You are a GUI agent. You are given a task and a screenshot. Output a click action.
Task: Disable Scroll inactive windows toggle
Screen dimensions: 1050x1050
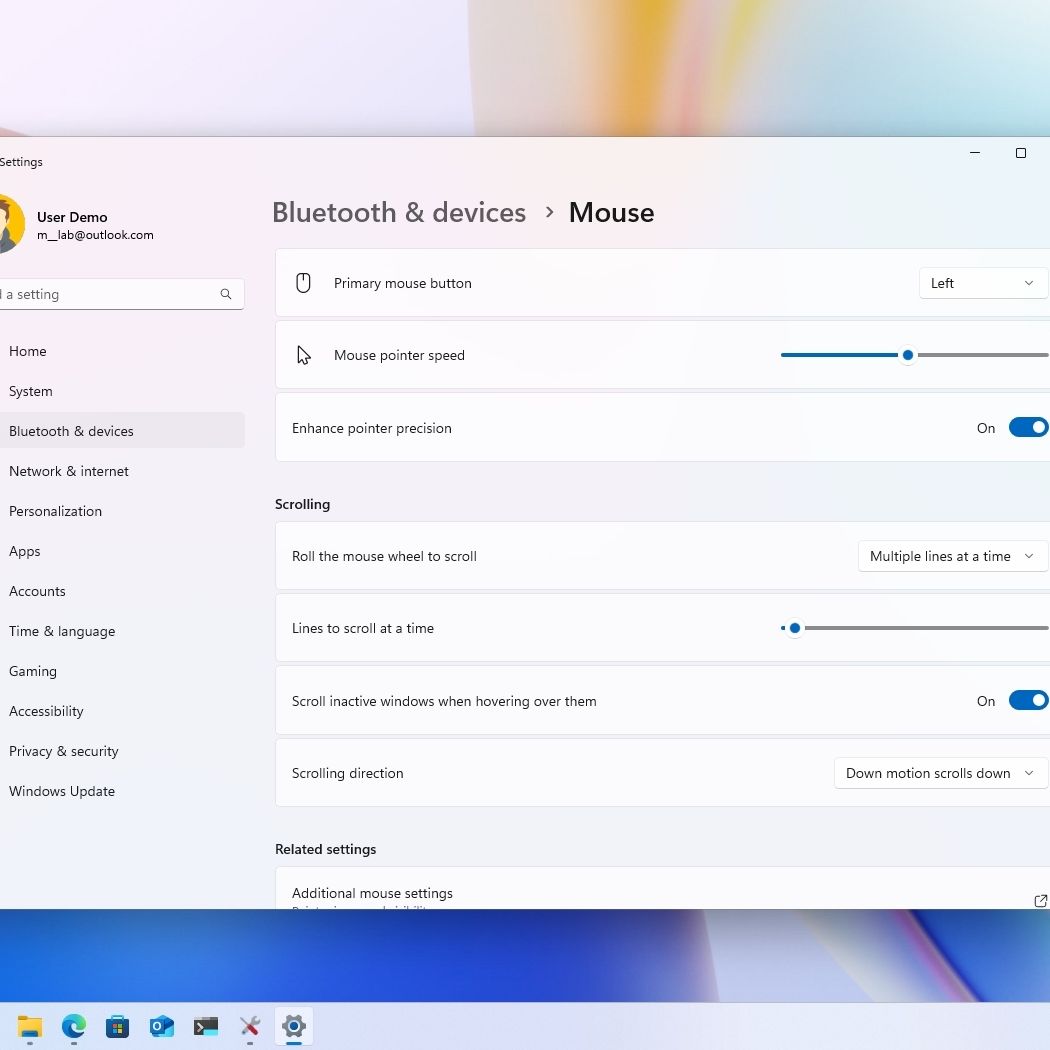(1027, 701)
